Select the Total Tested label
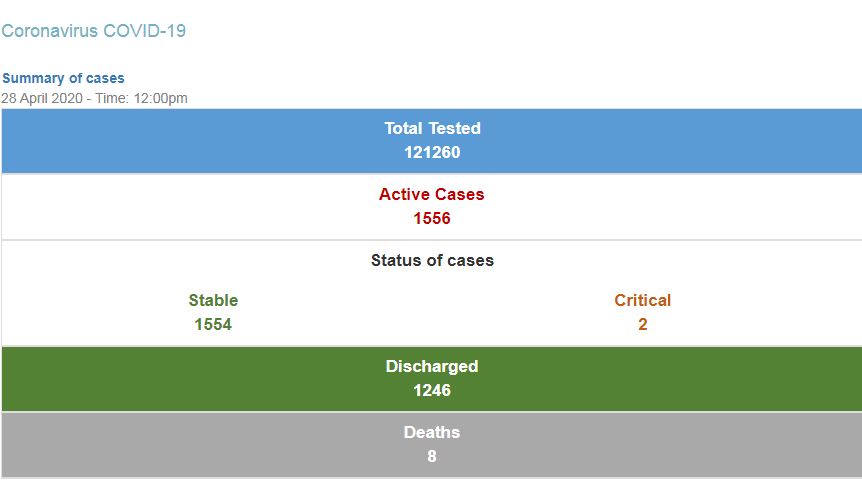This screenshot has height=500, width=862. (432, 128)
